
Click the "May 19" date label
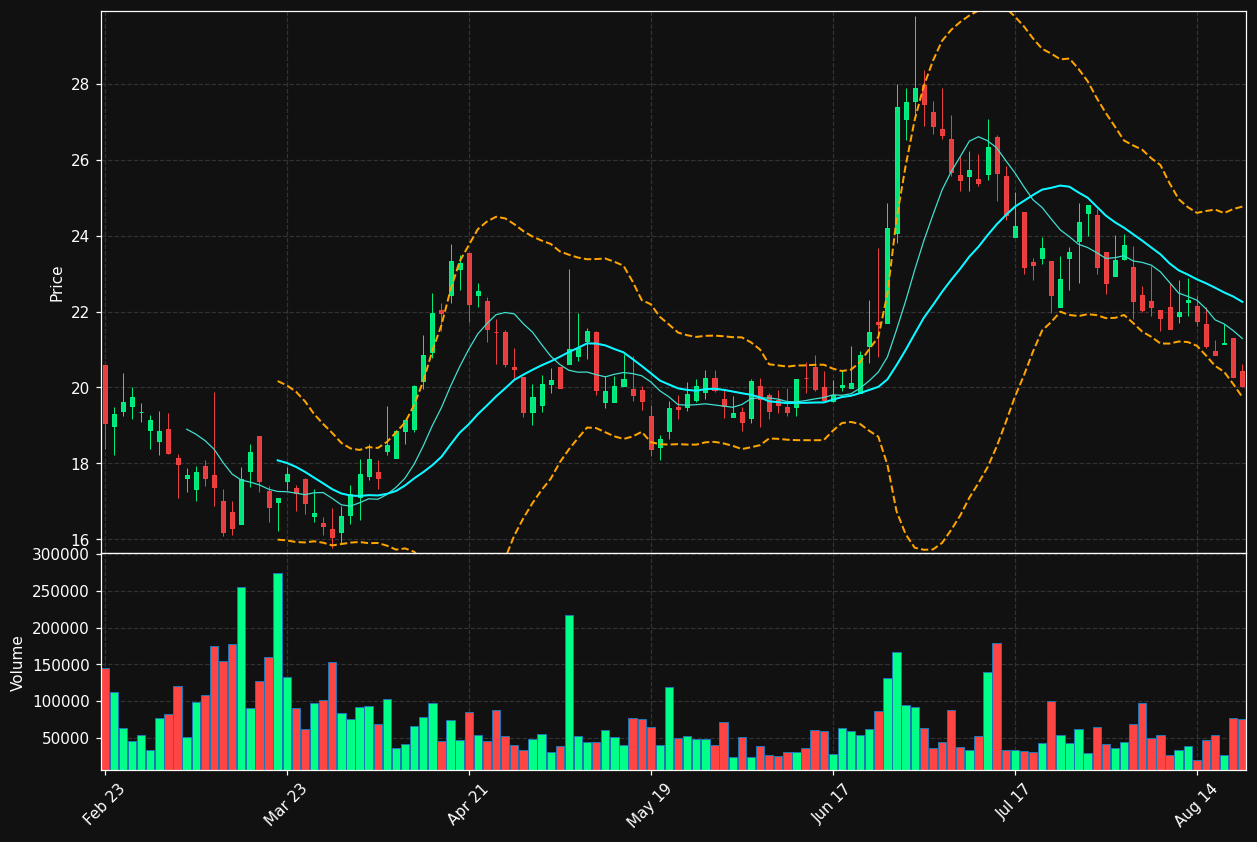click(x=649, y=804)
